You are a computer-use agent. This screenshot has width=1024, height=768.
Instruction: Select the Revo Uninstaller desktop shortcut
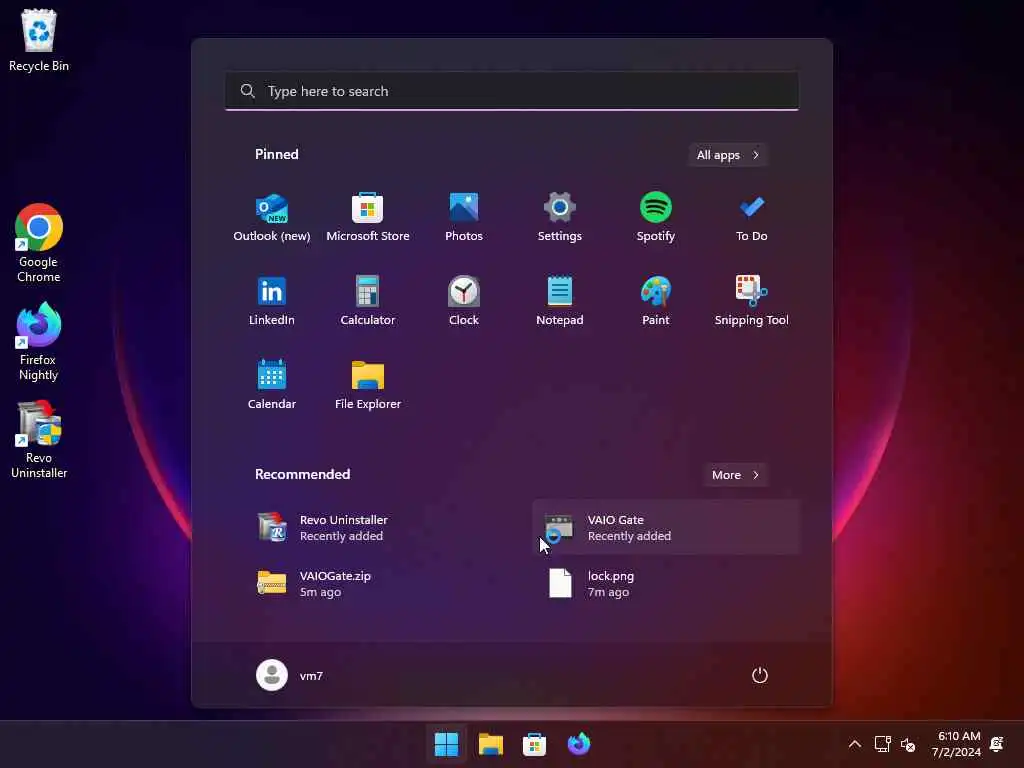coord(39,440)
